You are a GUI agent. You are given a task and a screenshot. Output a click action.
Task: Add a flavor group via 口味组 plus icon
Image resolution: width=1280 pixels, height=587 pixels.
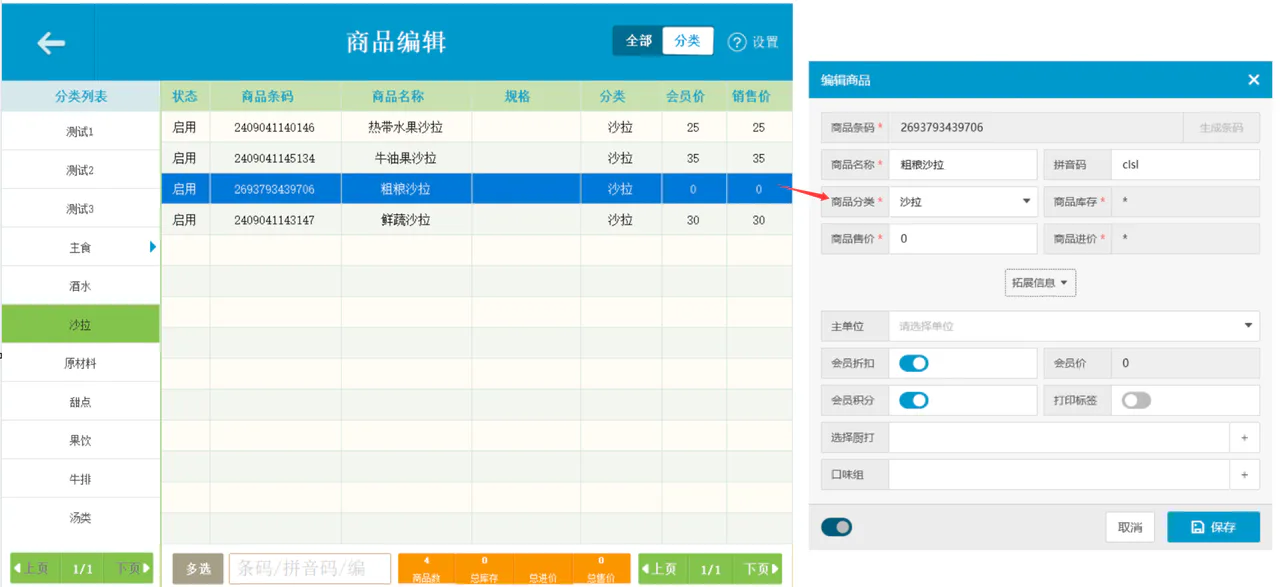pos(1244,475)
